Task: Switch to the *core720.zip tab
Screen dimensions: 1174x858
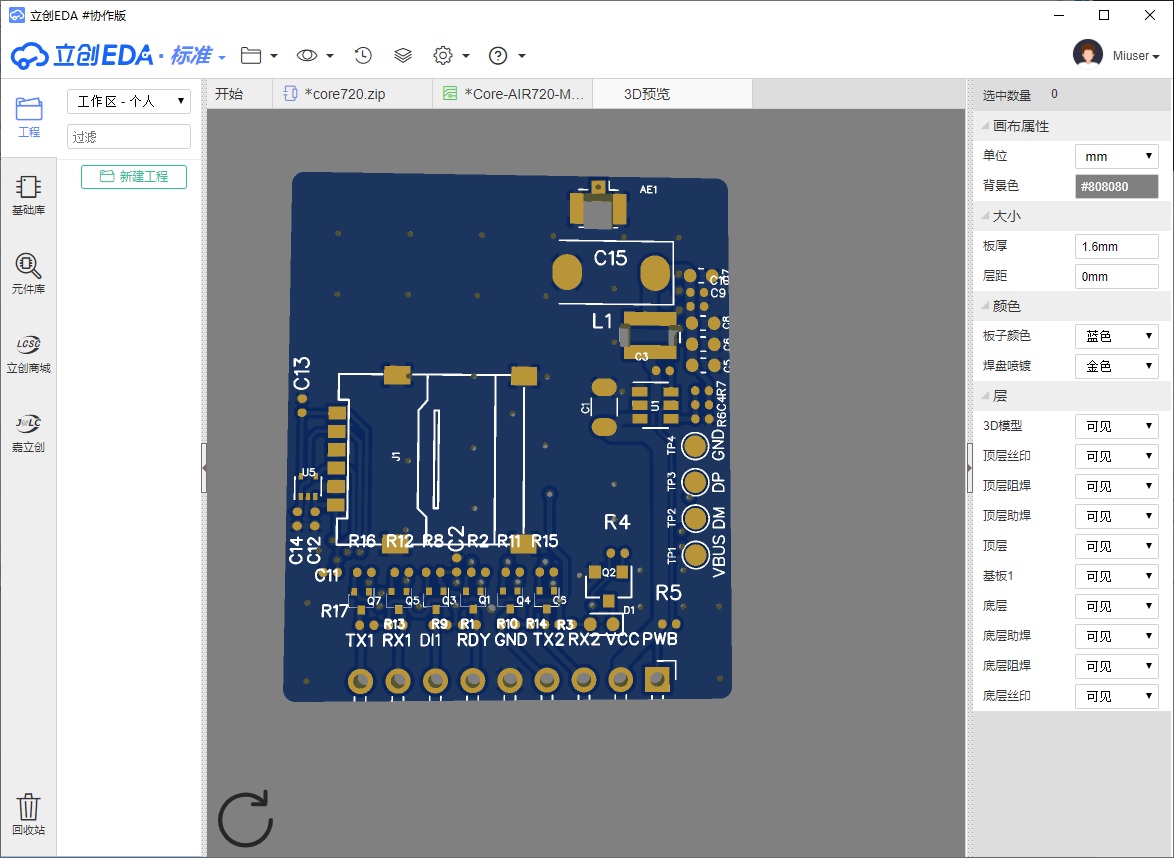Action: 345,94
